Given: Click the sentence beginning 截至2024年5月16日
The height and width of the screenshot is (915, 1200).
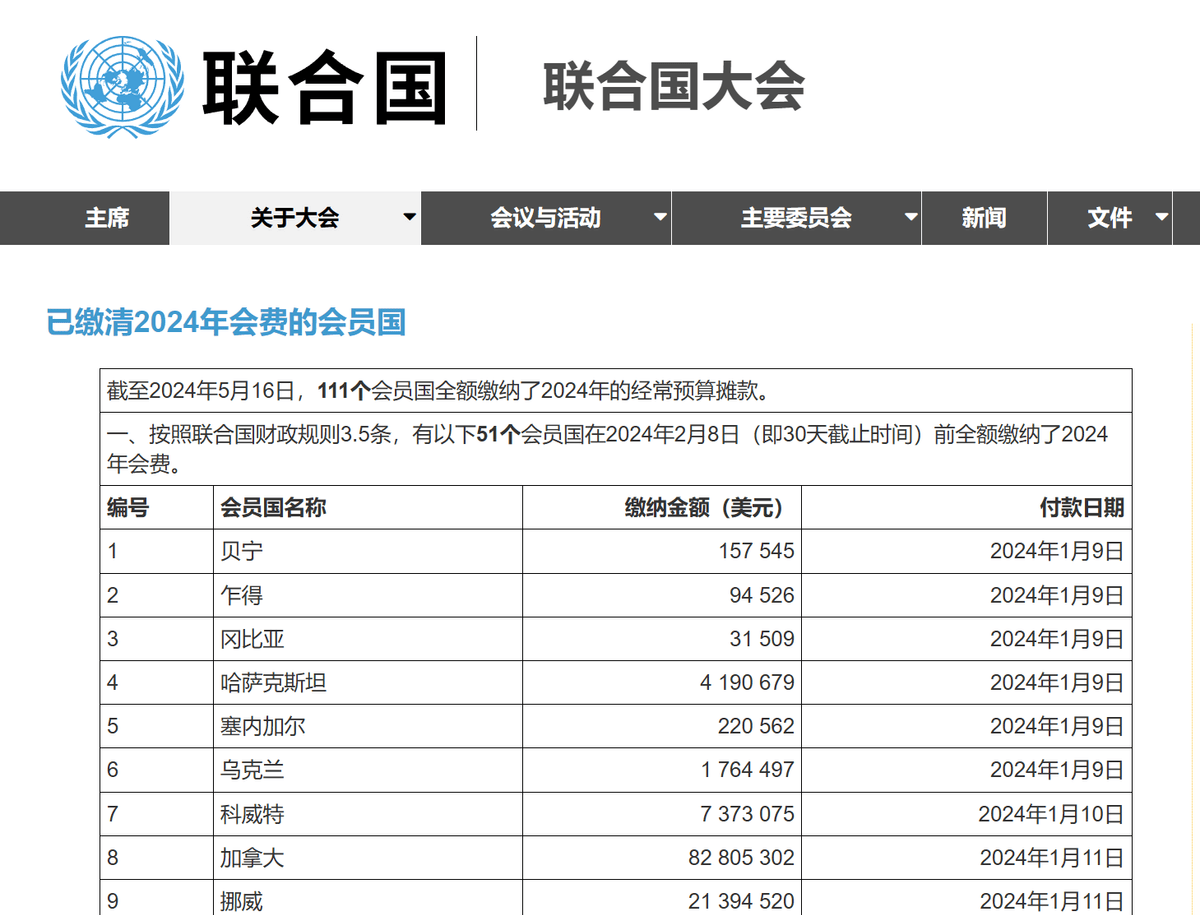Looking at the screenshot, I should pos(440,391).
